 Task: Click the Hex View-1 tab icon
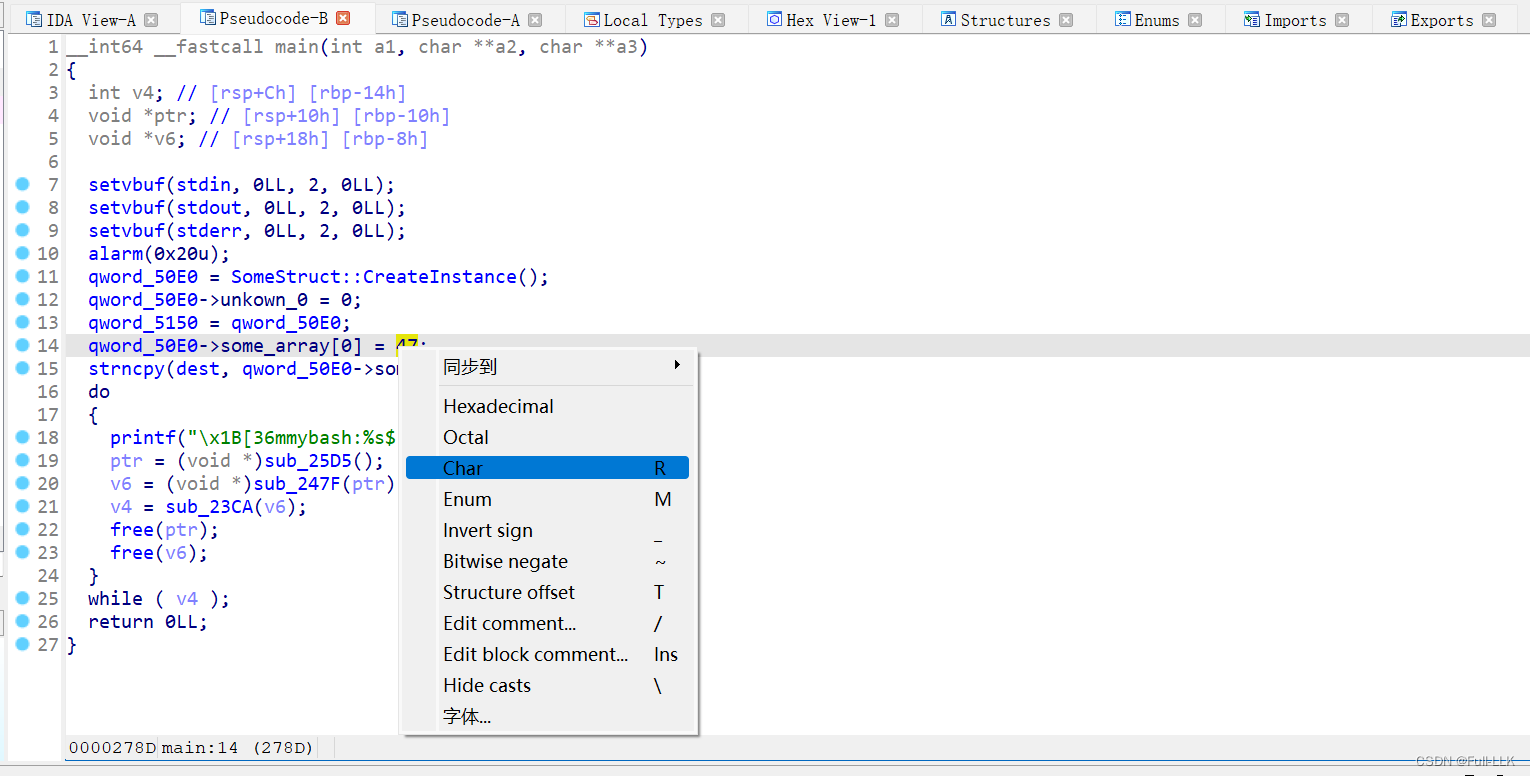(775, 19)
